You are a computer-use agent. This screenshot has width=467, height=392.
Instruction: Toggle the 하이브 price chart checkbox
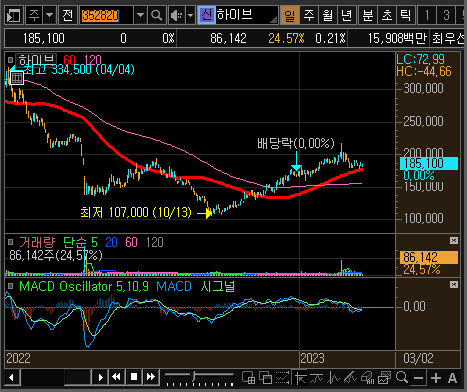click(x=10, y=60)
